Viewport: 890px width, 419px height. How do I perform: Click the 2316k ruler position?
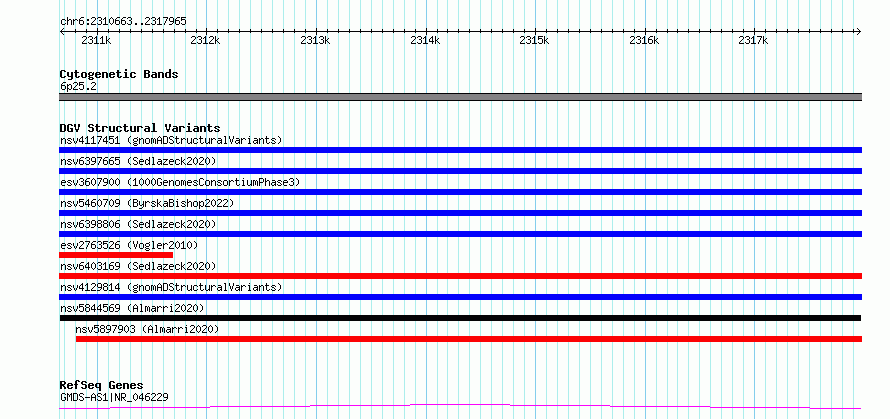[x=645, y=40]
